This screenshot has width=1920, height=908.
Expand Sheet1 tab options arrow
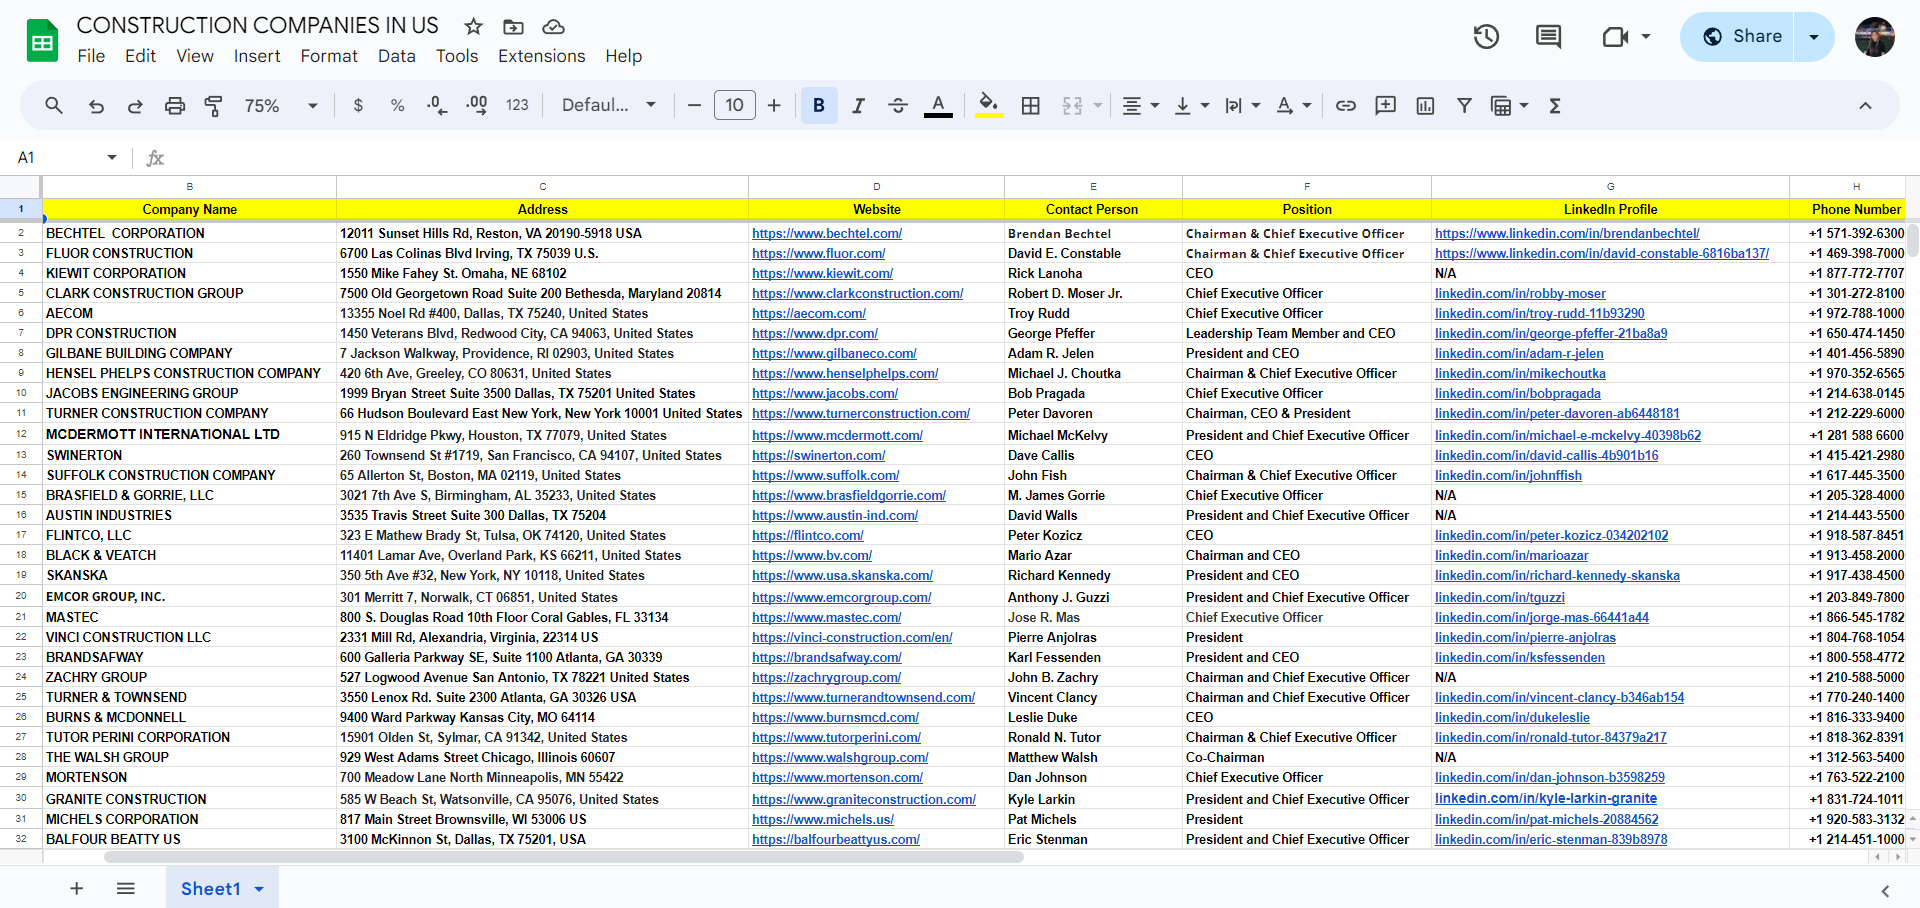[x=259, y=889]
